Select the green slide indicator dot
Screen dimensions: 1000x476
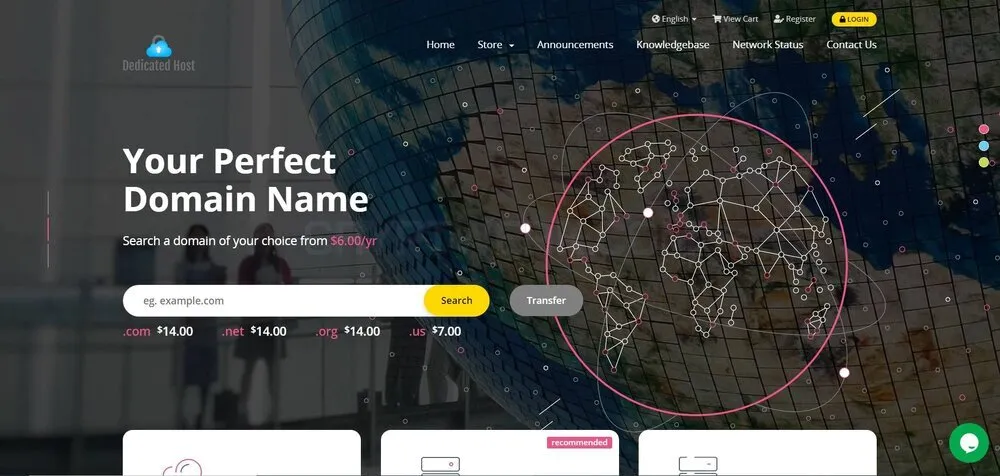click(983, 162)
